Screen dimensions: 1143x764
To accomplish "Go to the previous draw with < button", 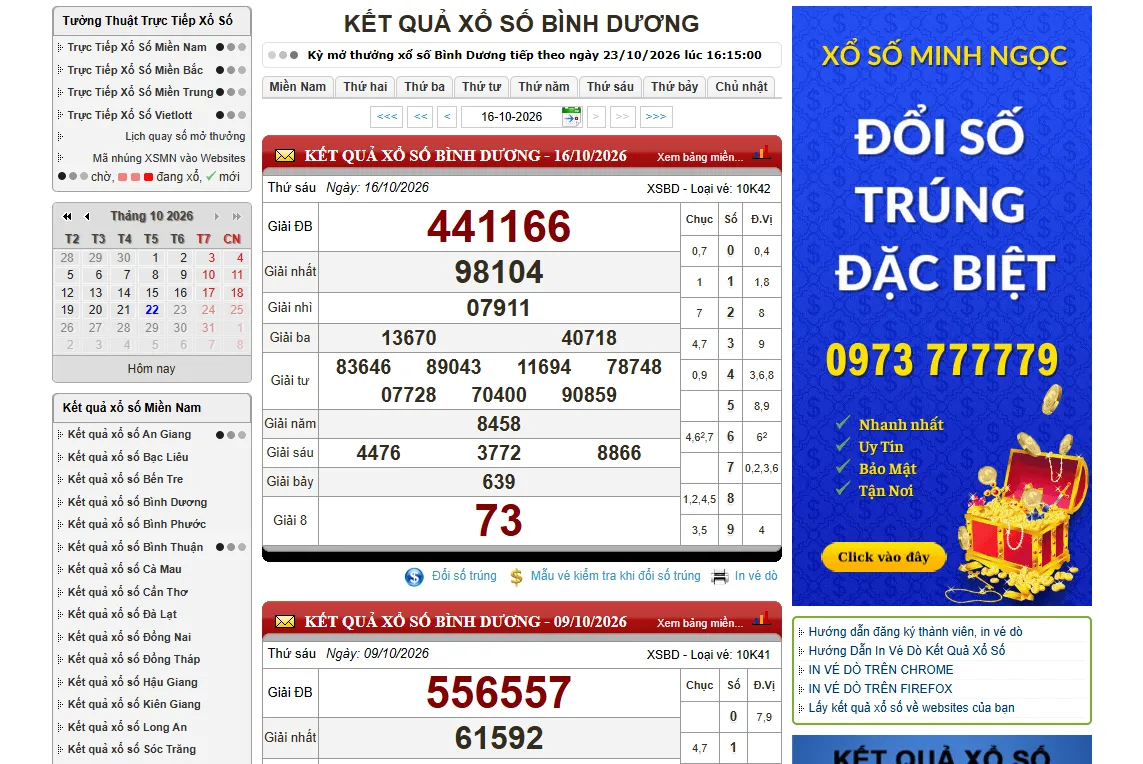I will [447, 117].
